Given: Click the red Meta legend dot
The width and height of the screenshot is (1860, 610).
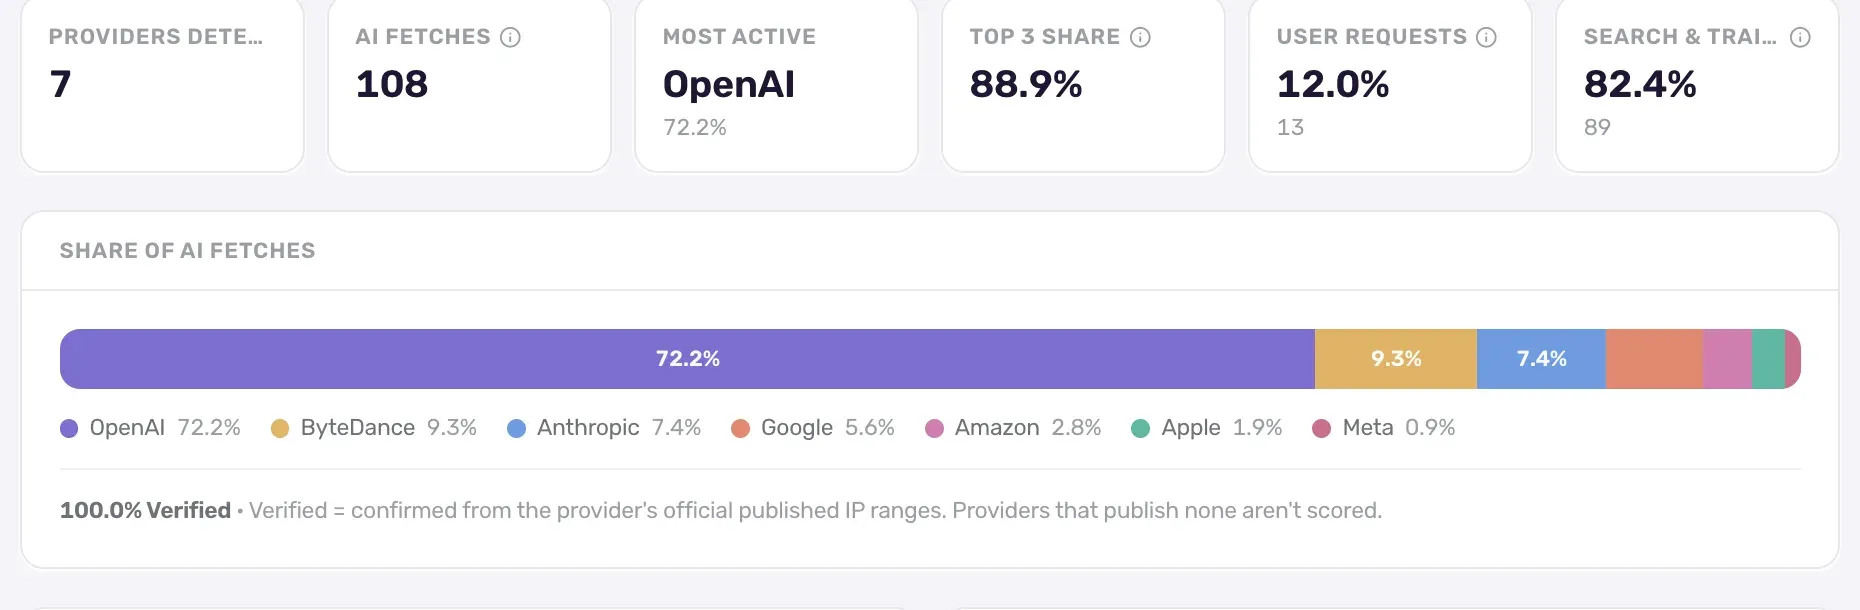Looking at the screenshot, I should point(1321,429).
